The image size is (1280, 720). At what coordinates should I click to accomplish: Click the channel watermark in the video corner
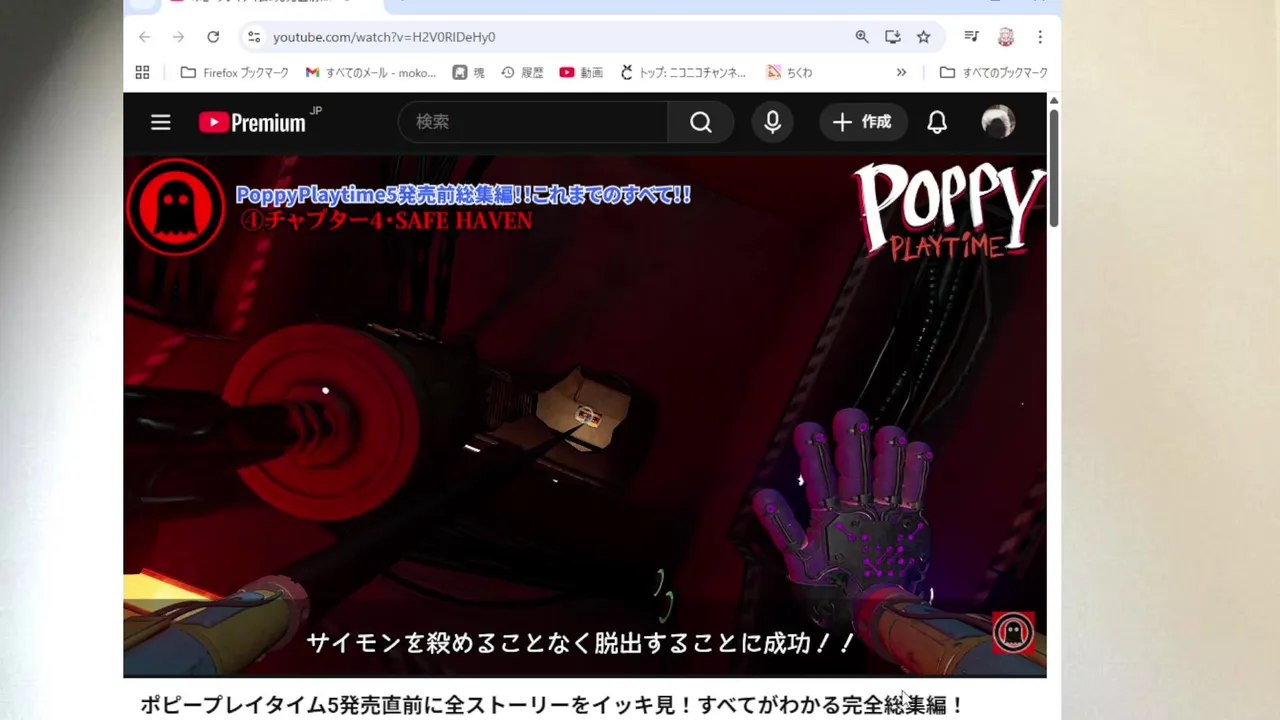[x=1013, y=632]
